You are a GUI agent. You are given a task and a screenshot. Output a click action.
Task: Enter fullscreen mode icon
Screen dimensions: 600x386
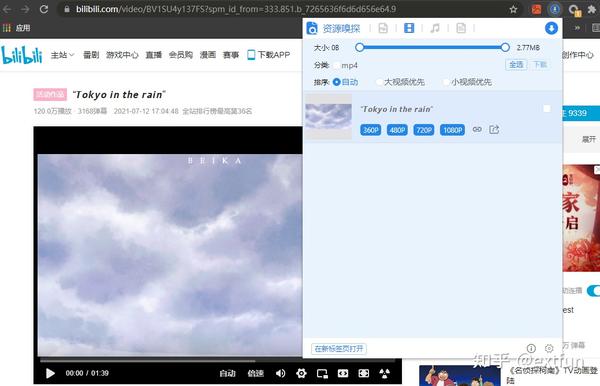click(x=385, y=373)
